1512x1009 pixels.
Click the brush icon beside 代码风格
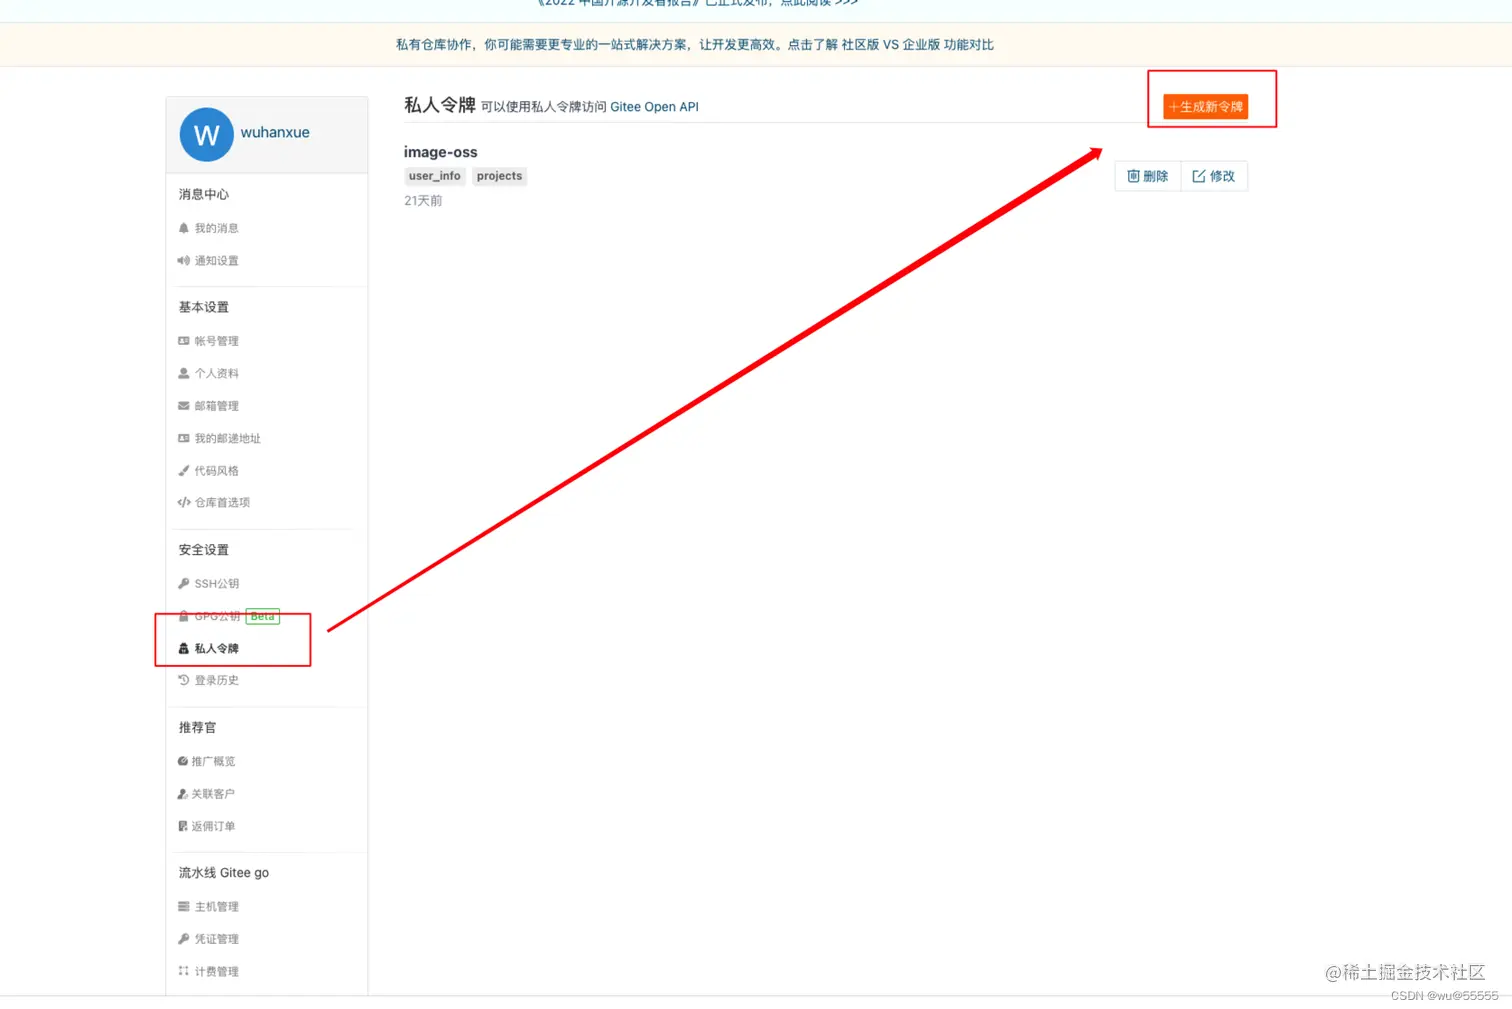(184, 470)
